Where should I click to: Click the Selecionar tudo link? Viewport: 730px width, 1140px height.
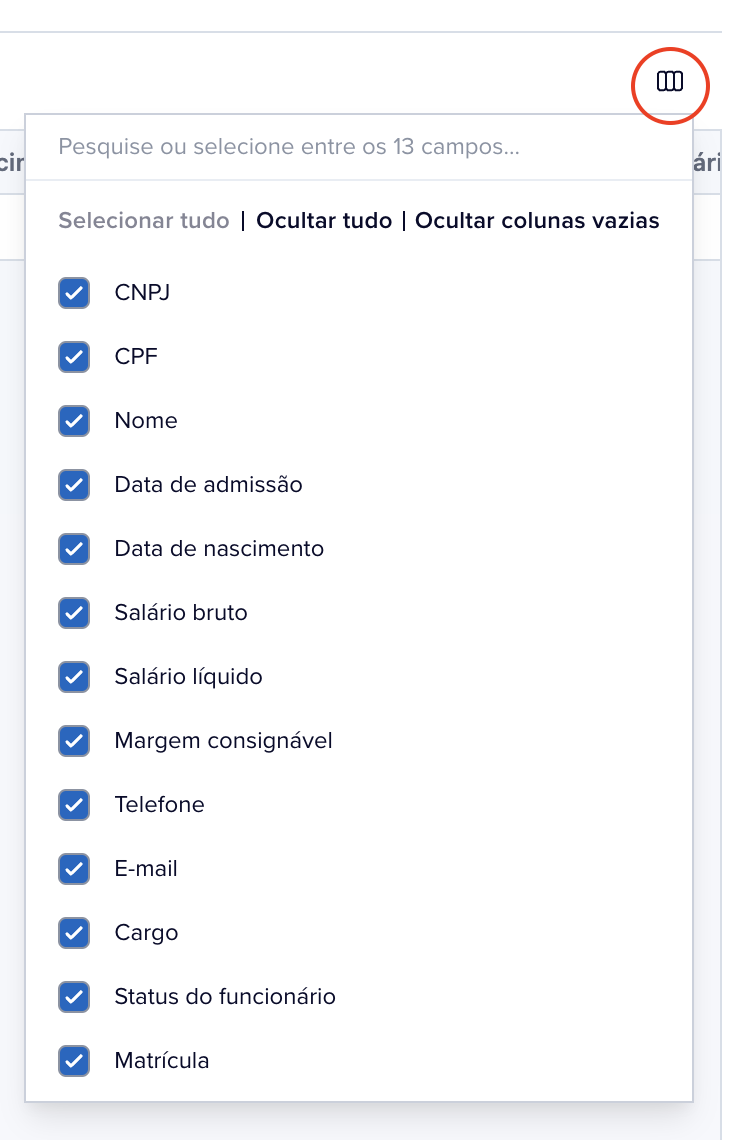pyautogui.click(x=144, y=221)
